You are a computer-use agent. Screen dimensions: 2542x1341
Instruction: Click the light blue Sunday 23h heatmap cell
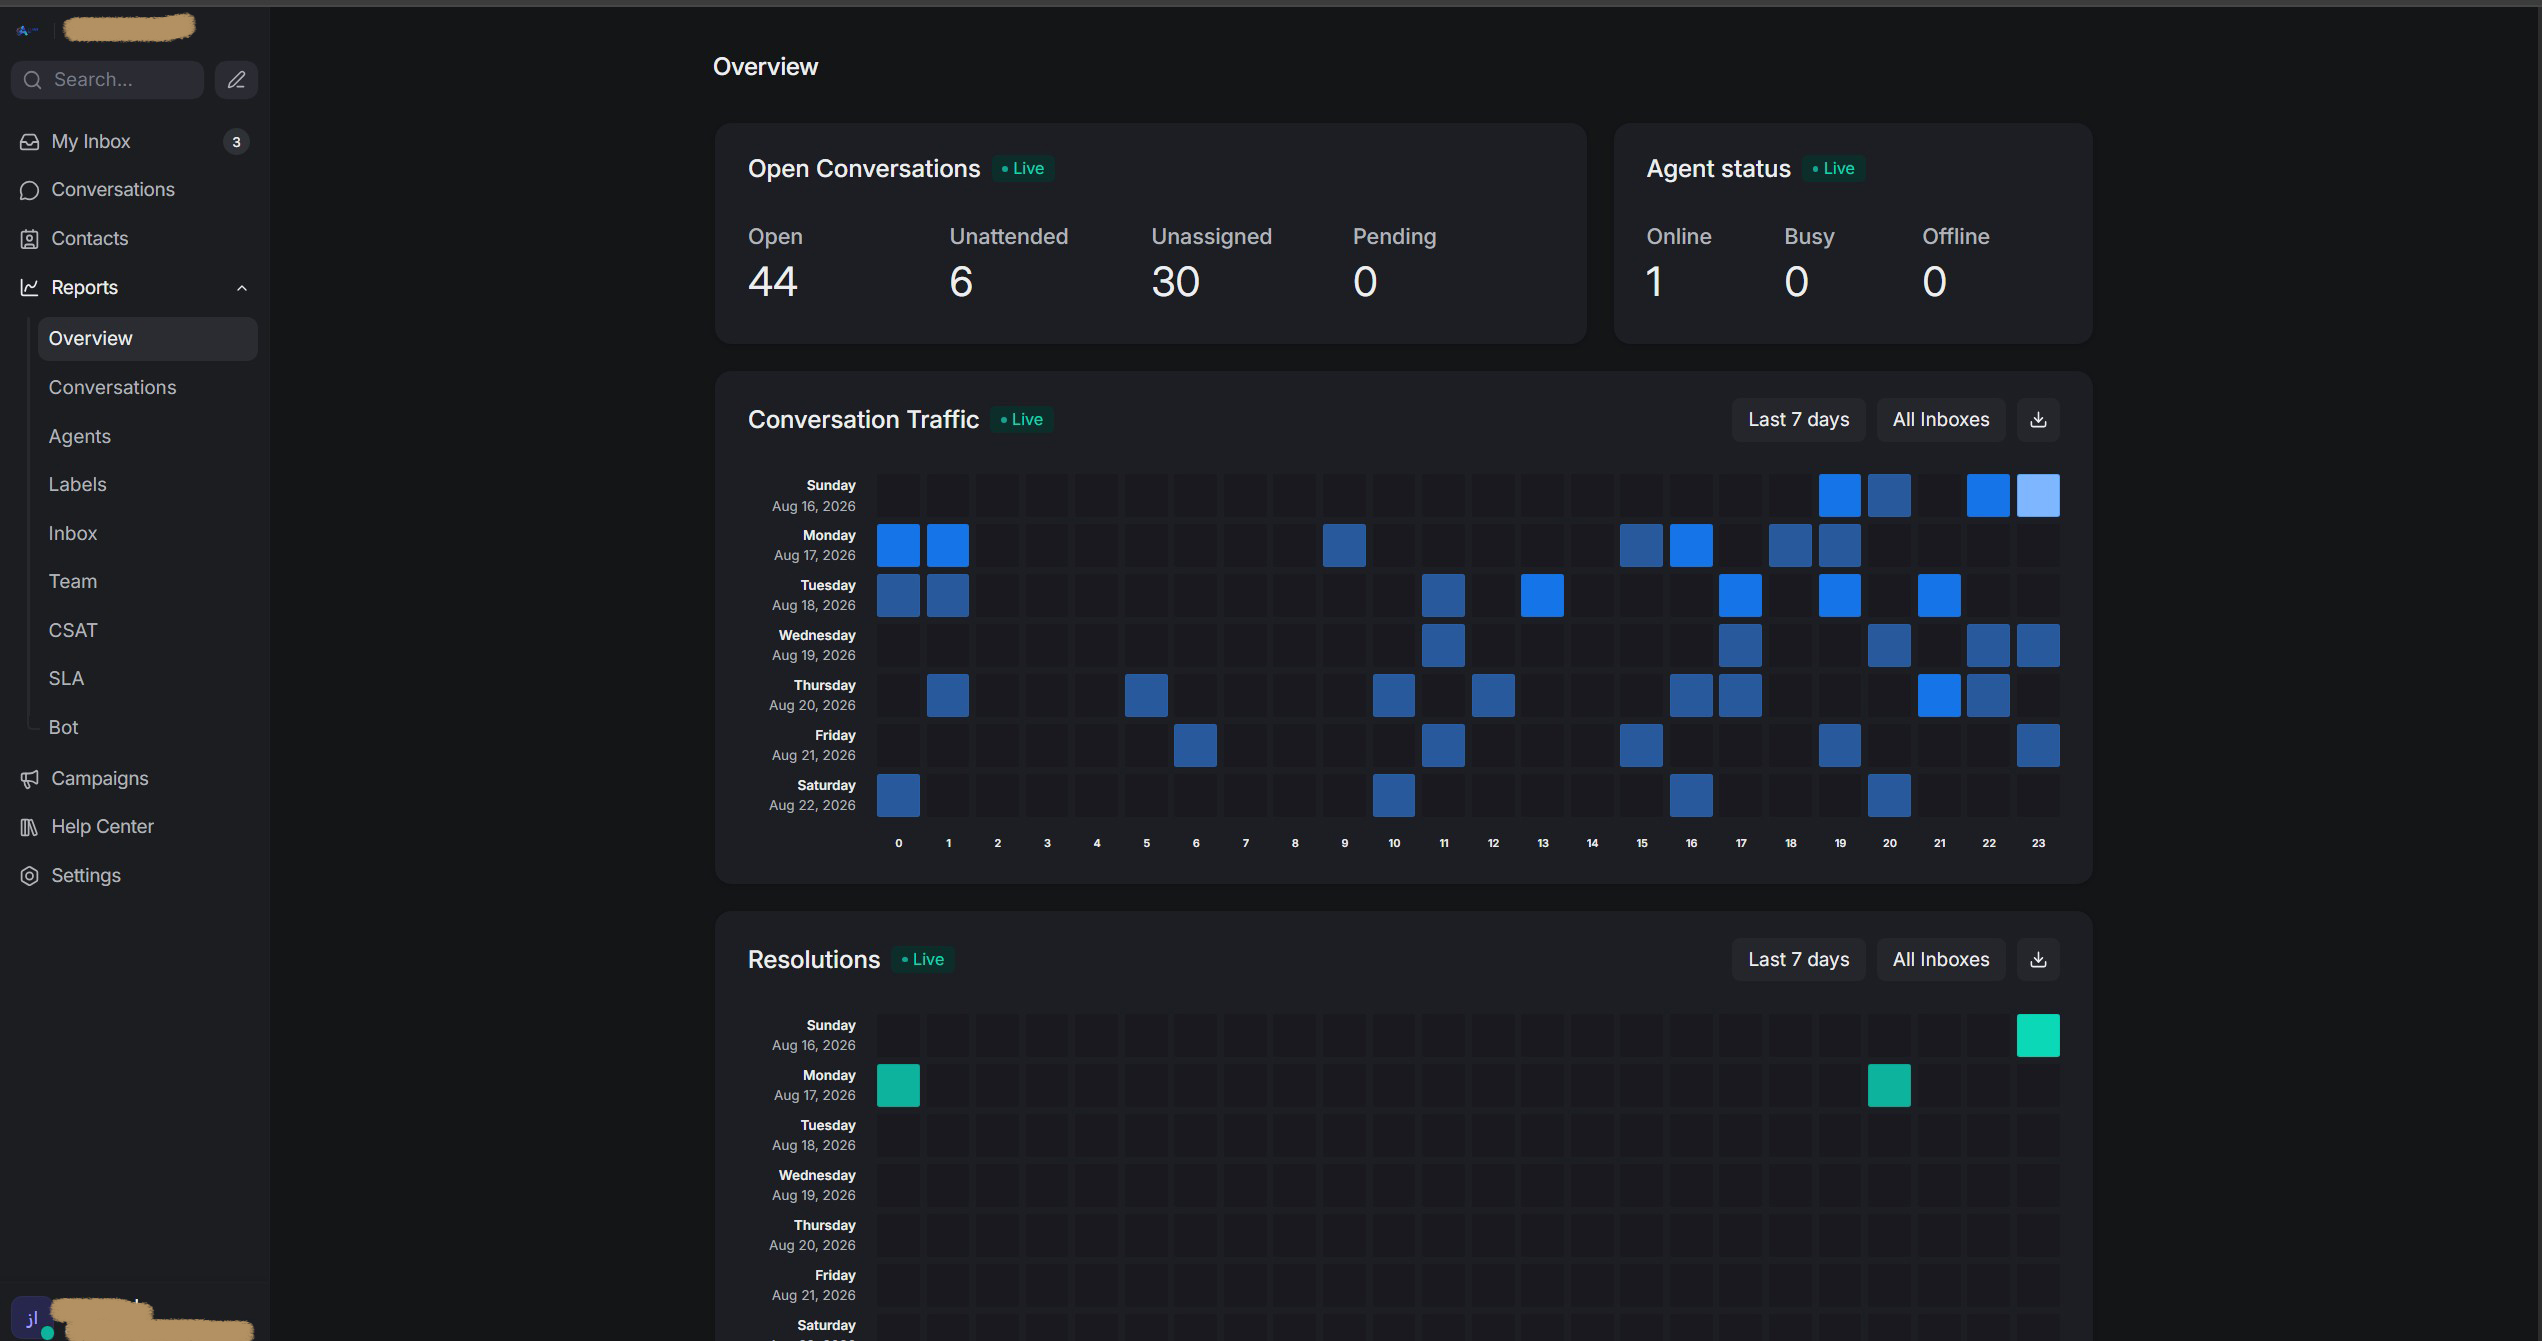[x=2038, y=496]
